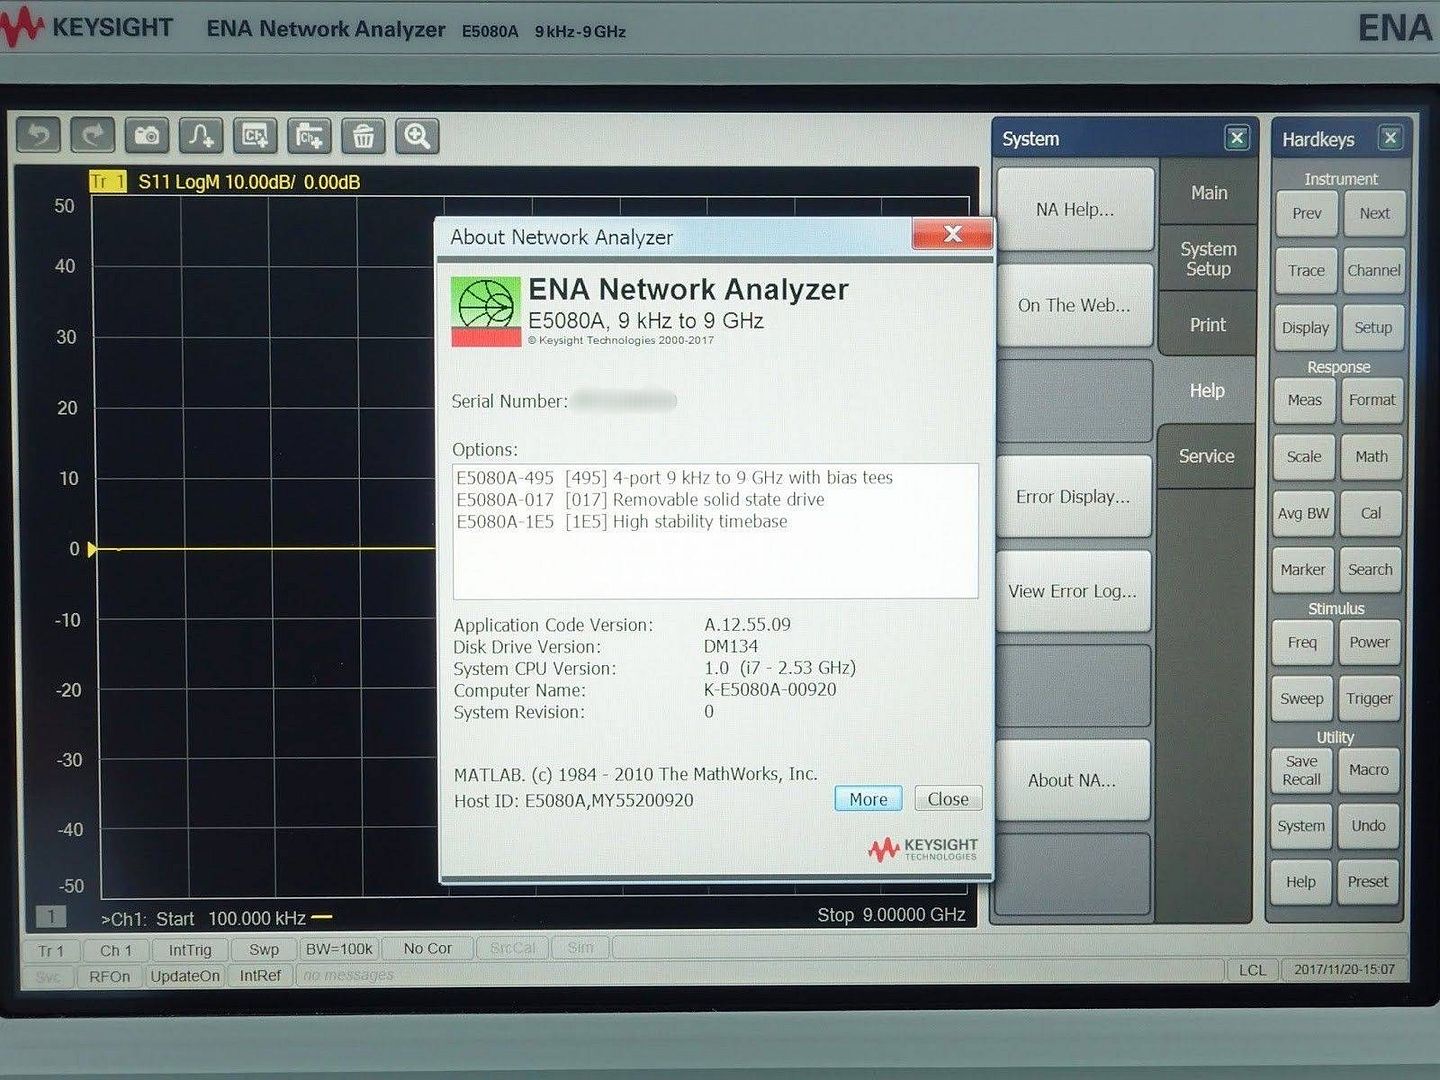Click the Prev instrument hardkey
Viewport: 1440px width, 1080px height.
[1307, 213]
